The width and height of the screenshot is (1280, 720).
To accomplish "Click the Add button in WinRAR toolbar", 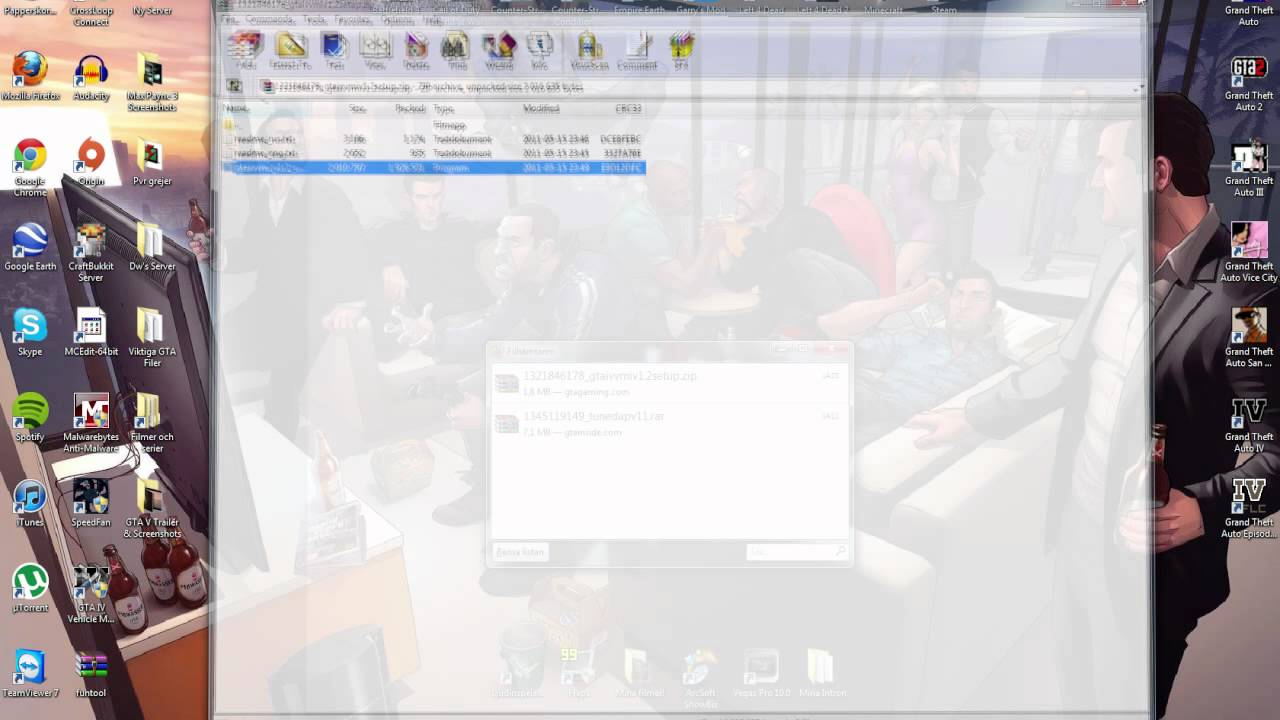I will click(245, 50).
